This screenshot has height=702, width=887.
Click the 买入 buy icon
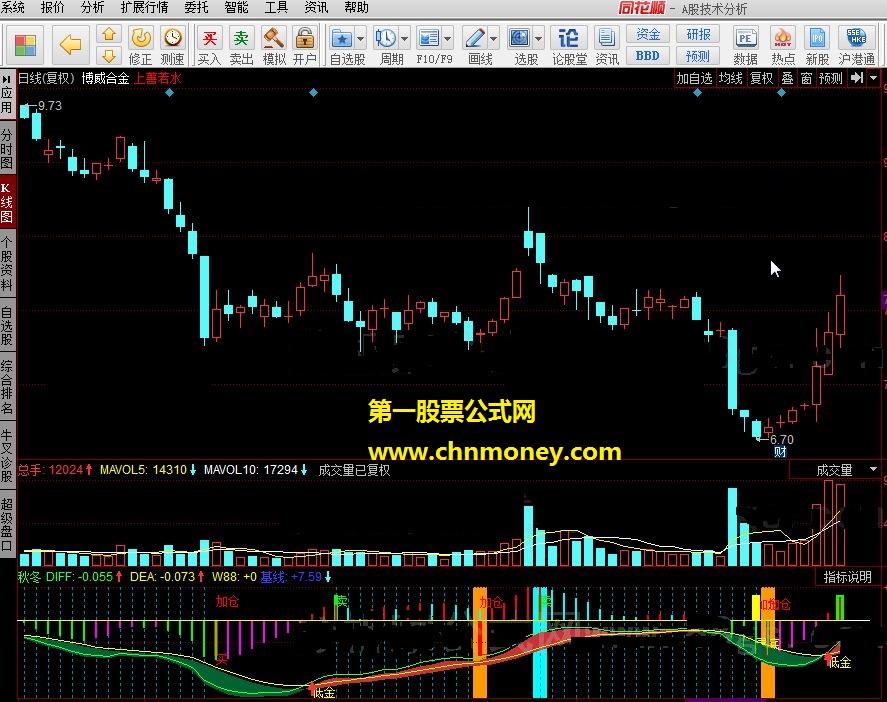coord(209,45)
